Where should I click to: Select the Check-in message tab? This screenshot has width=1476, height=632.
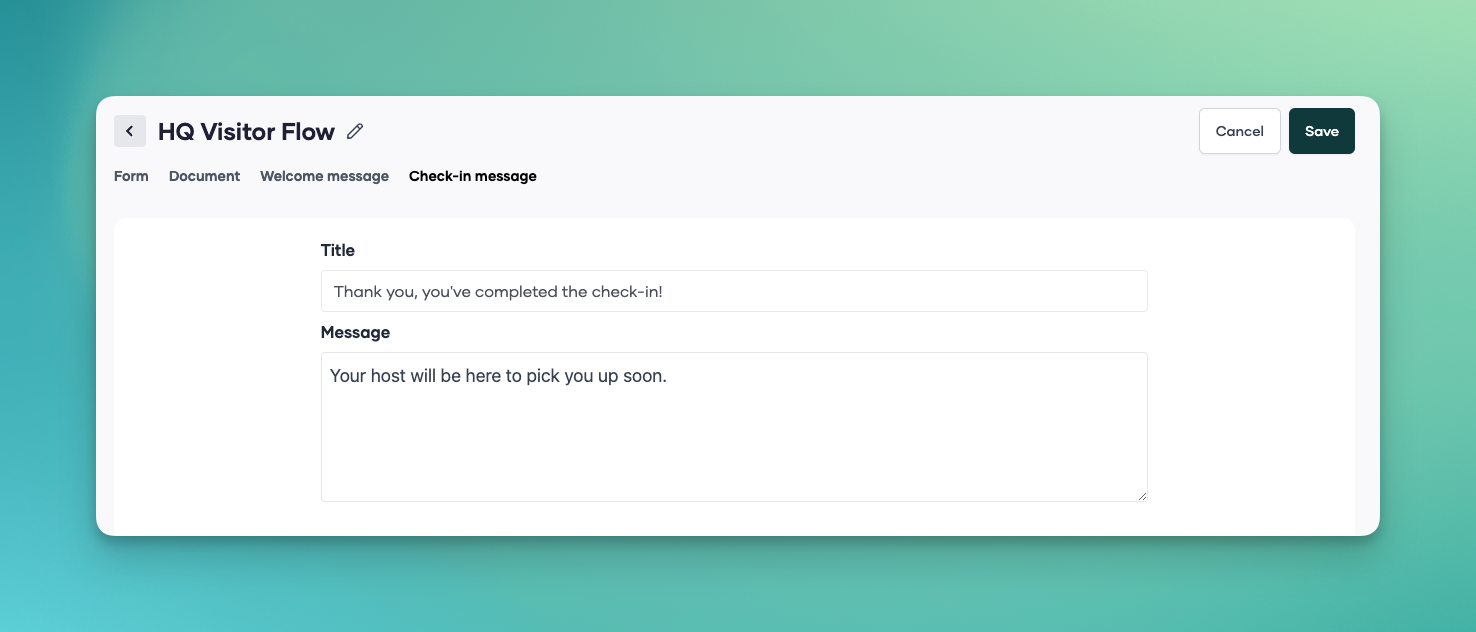point(472,176)
